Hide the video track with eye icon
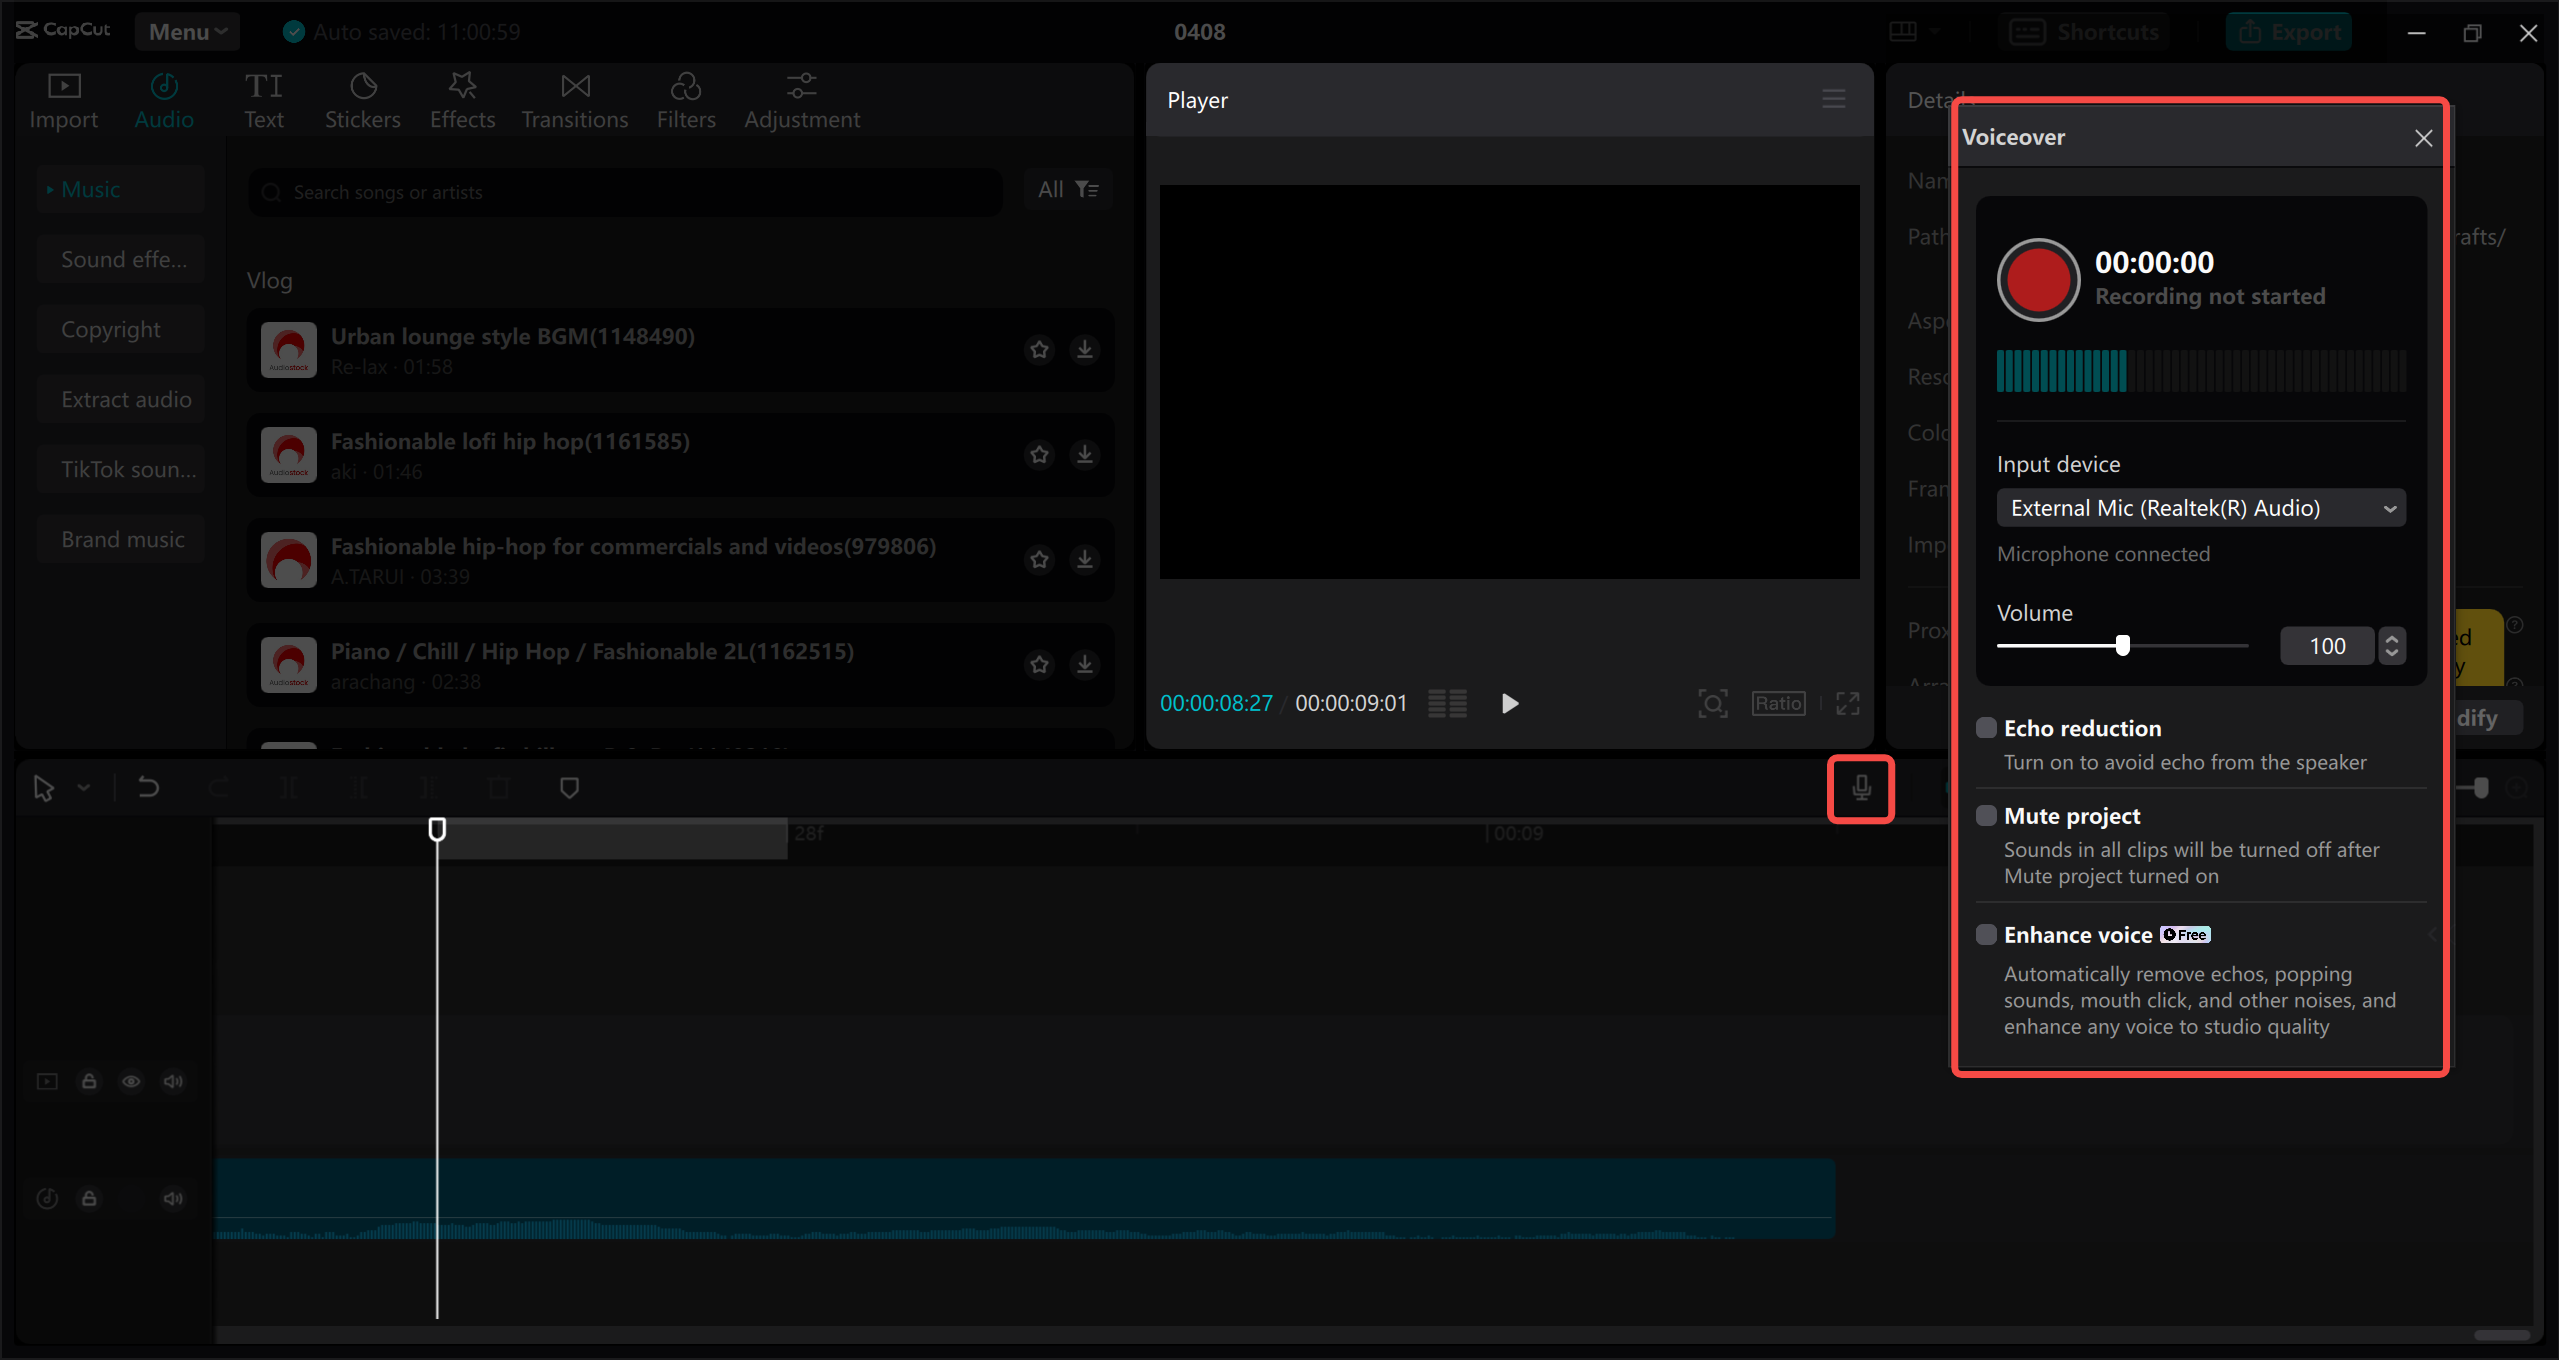 coord(131,1081)
